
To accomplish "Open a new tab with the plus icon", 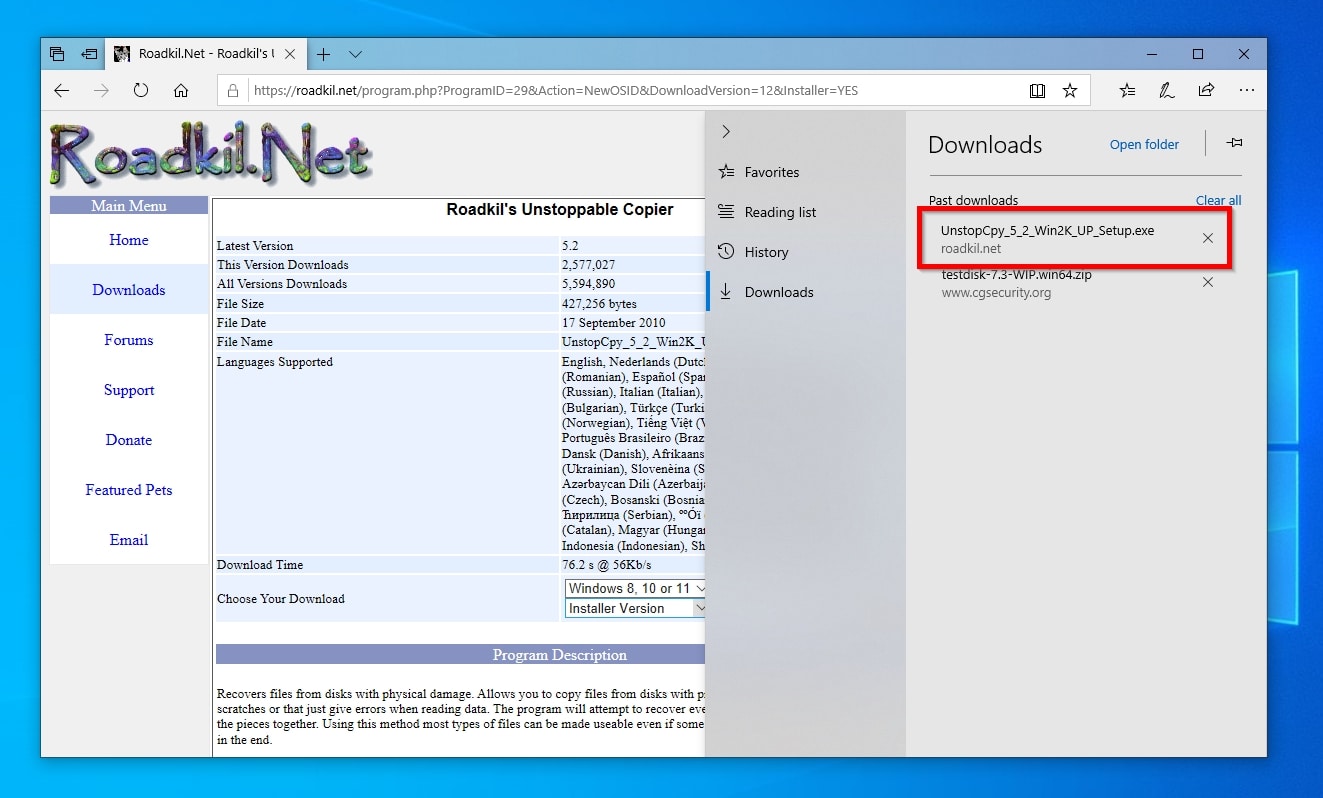I will [323, 54].
